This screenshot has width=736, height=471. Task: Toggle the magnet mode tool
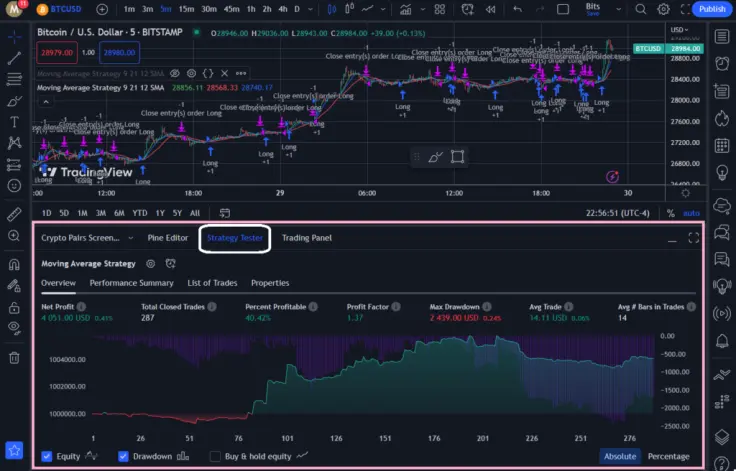tap(14, 264)
